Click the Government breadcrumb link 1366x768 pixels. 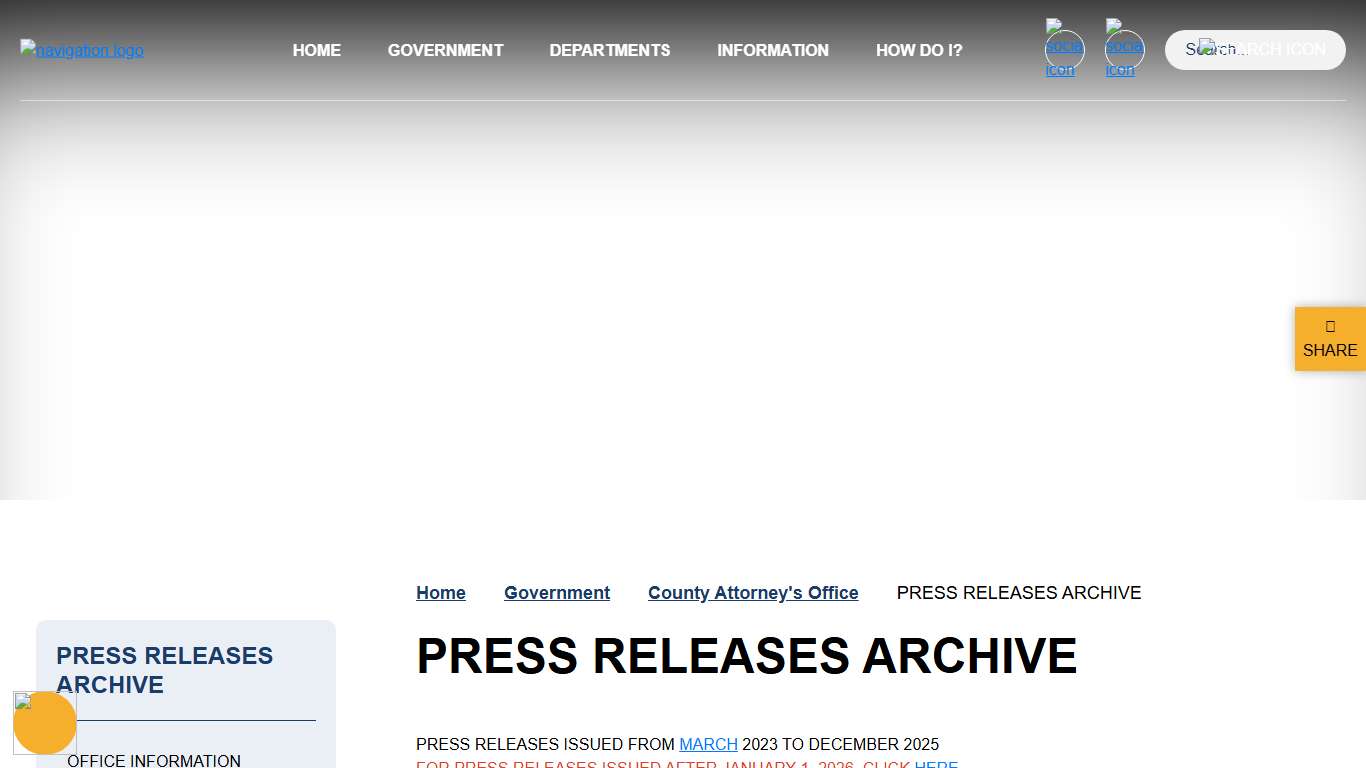[556, 593]
